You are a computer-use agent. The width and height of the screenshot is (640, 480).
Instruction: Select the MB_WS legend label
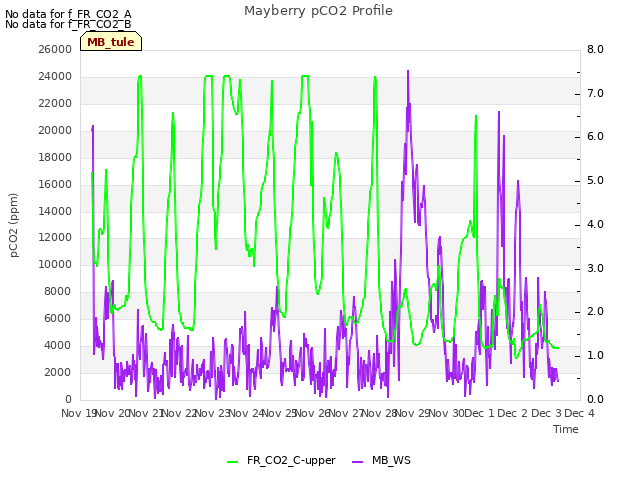pos(391,460)
